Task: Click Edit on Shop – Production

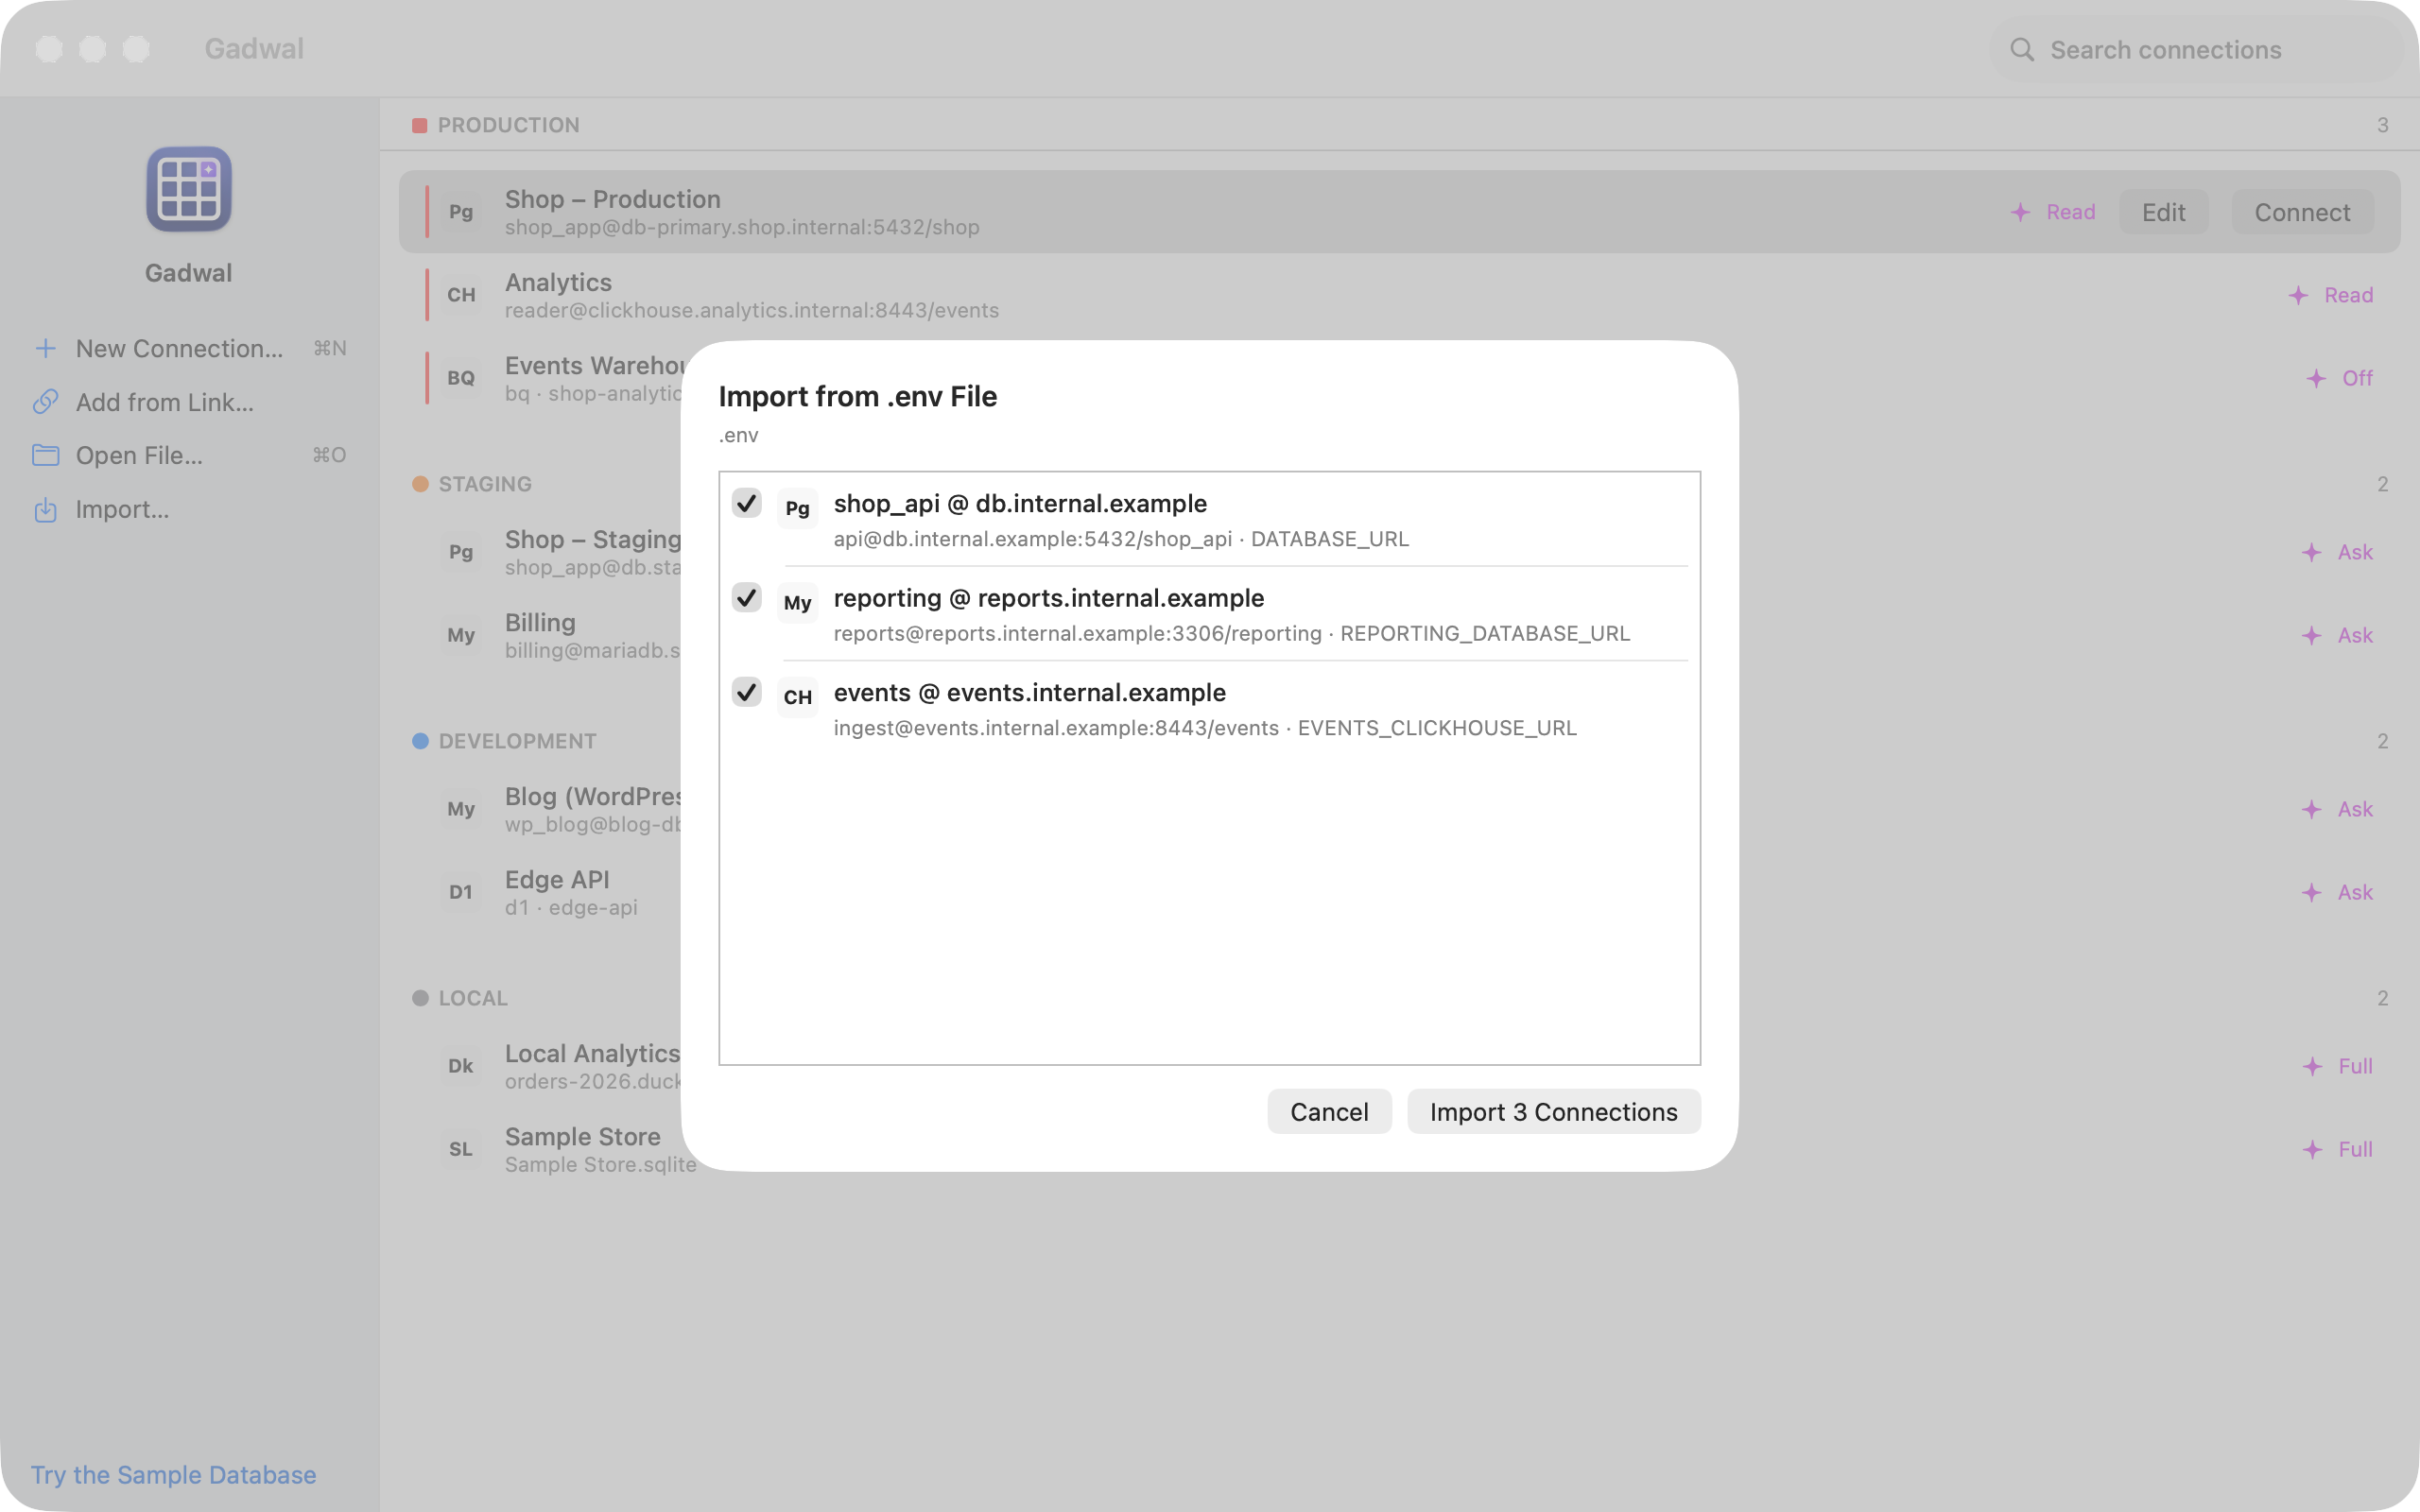Action: 2163,212
